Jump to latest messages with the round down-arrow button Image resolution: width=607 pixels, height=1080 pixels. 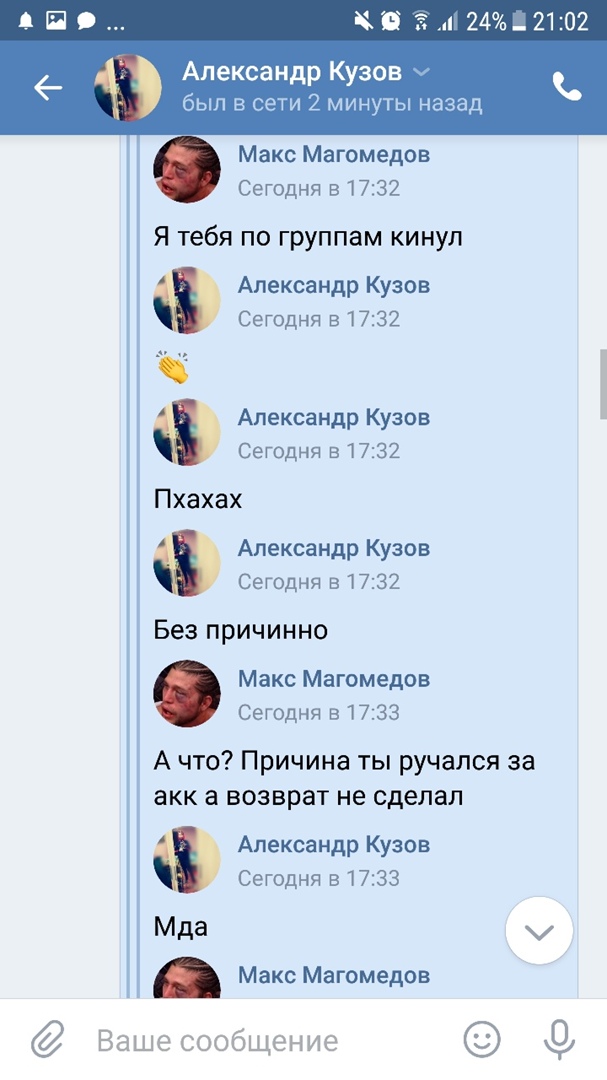539,931
